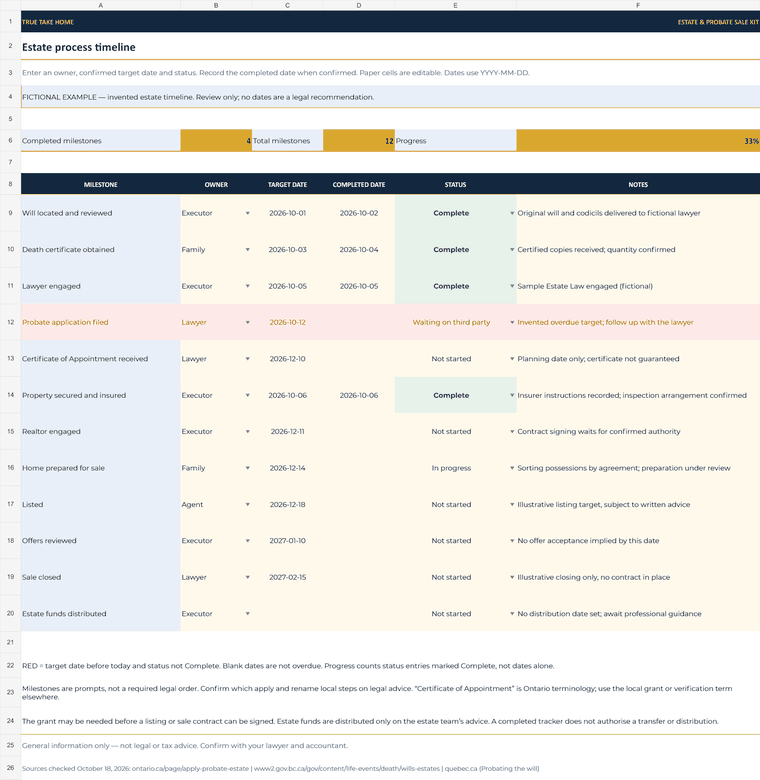760x780 pixels.
Task: Click target date 2026-10-12 cell
Action: [x=287, y=322]
